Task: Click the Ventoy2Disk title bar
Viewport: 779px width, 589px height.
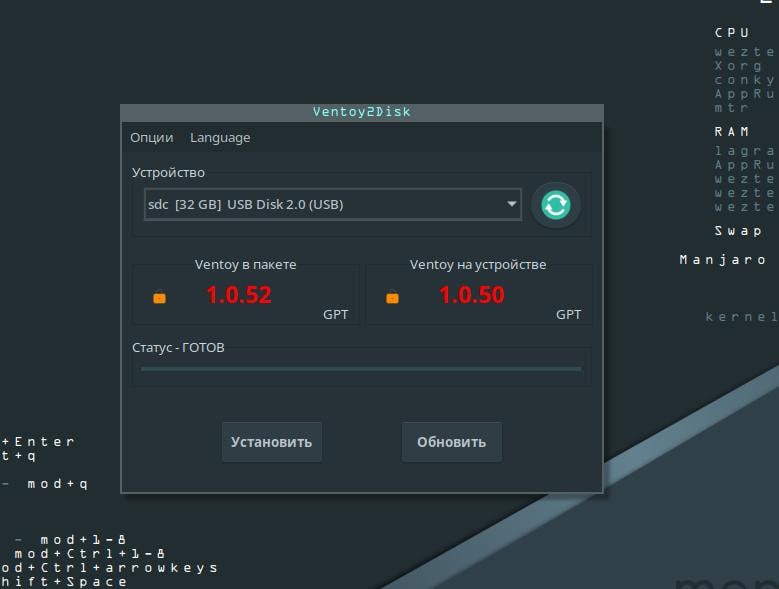Action: coord(362,113)
